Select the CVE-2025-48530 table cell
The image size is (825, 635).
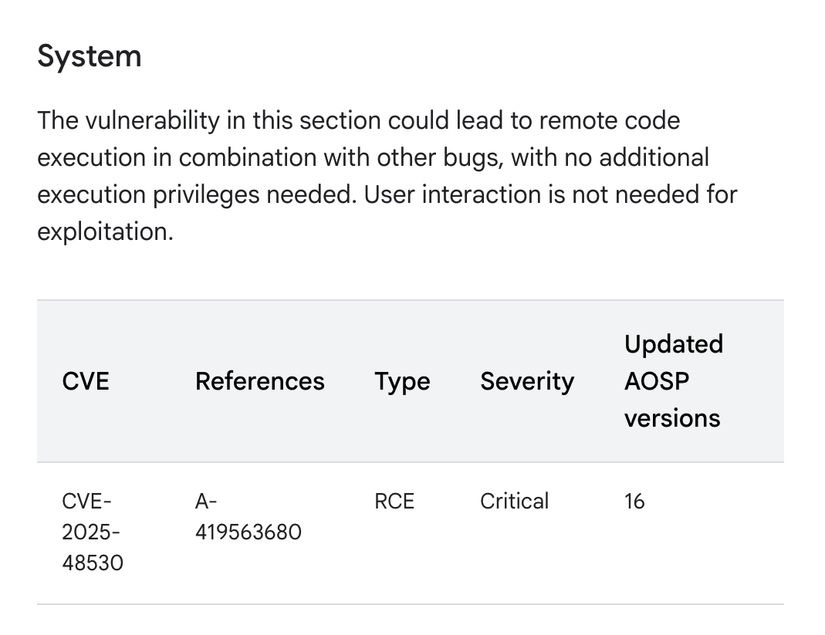click(93, 532)
